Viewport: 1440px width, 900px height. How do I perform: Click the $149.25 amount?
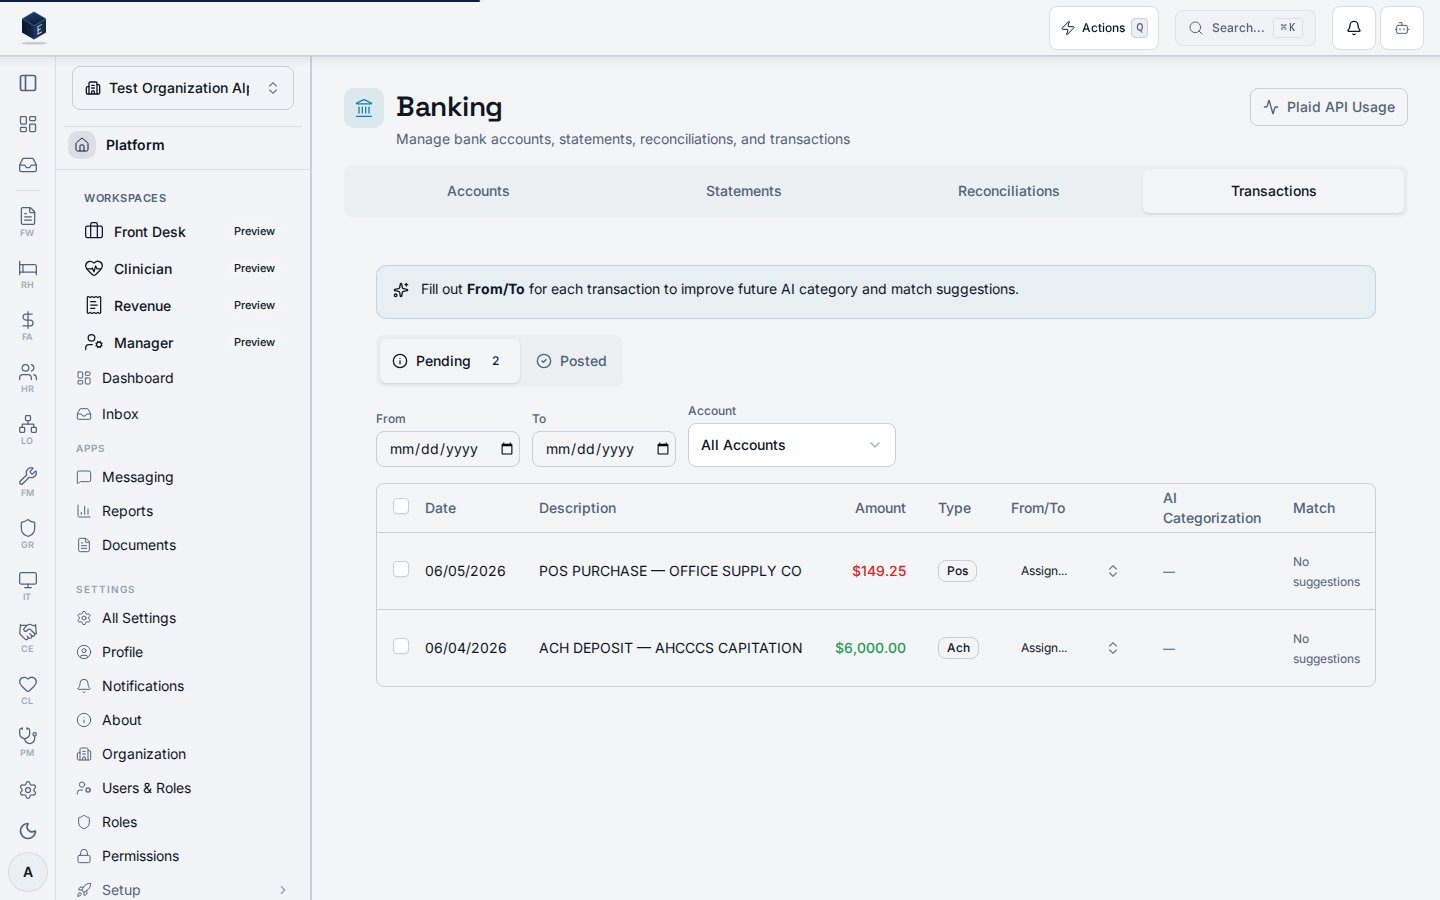pos(879,571)
